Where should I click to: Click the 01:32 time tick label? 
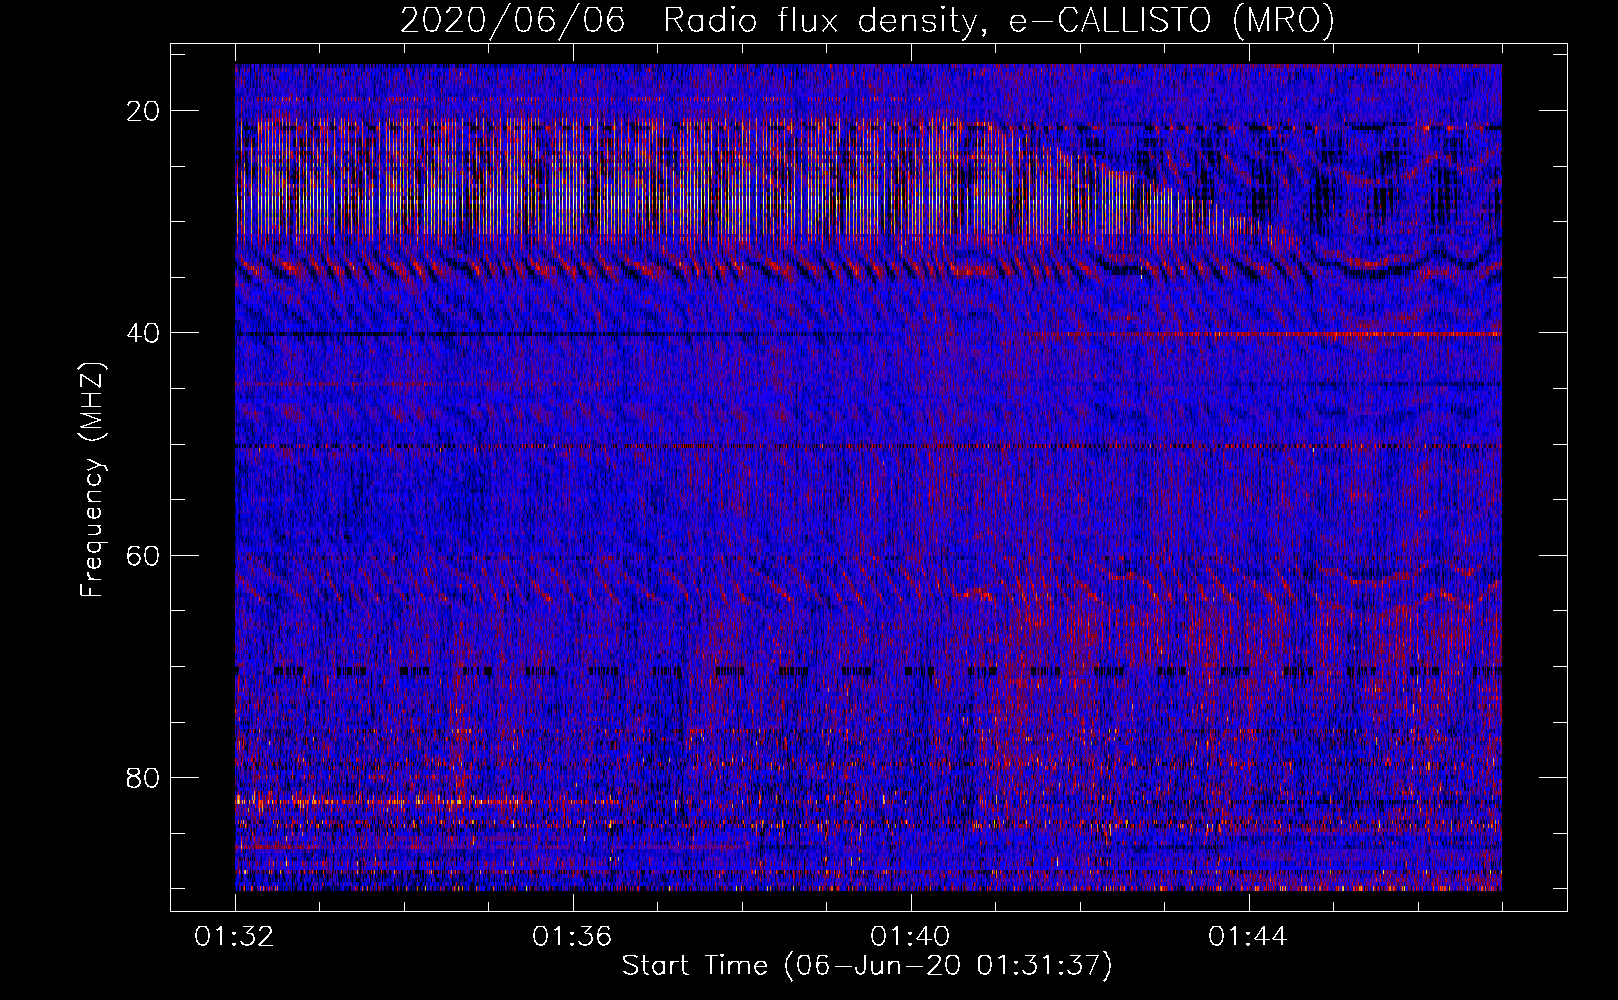click(x=234, y=937)
